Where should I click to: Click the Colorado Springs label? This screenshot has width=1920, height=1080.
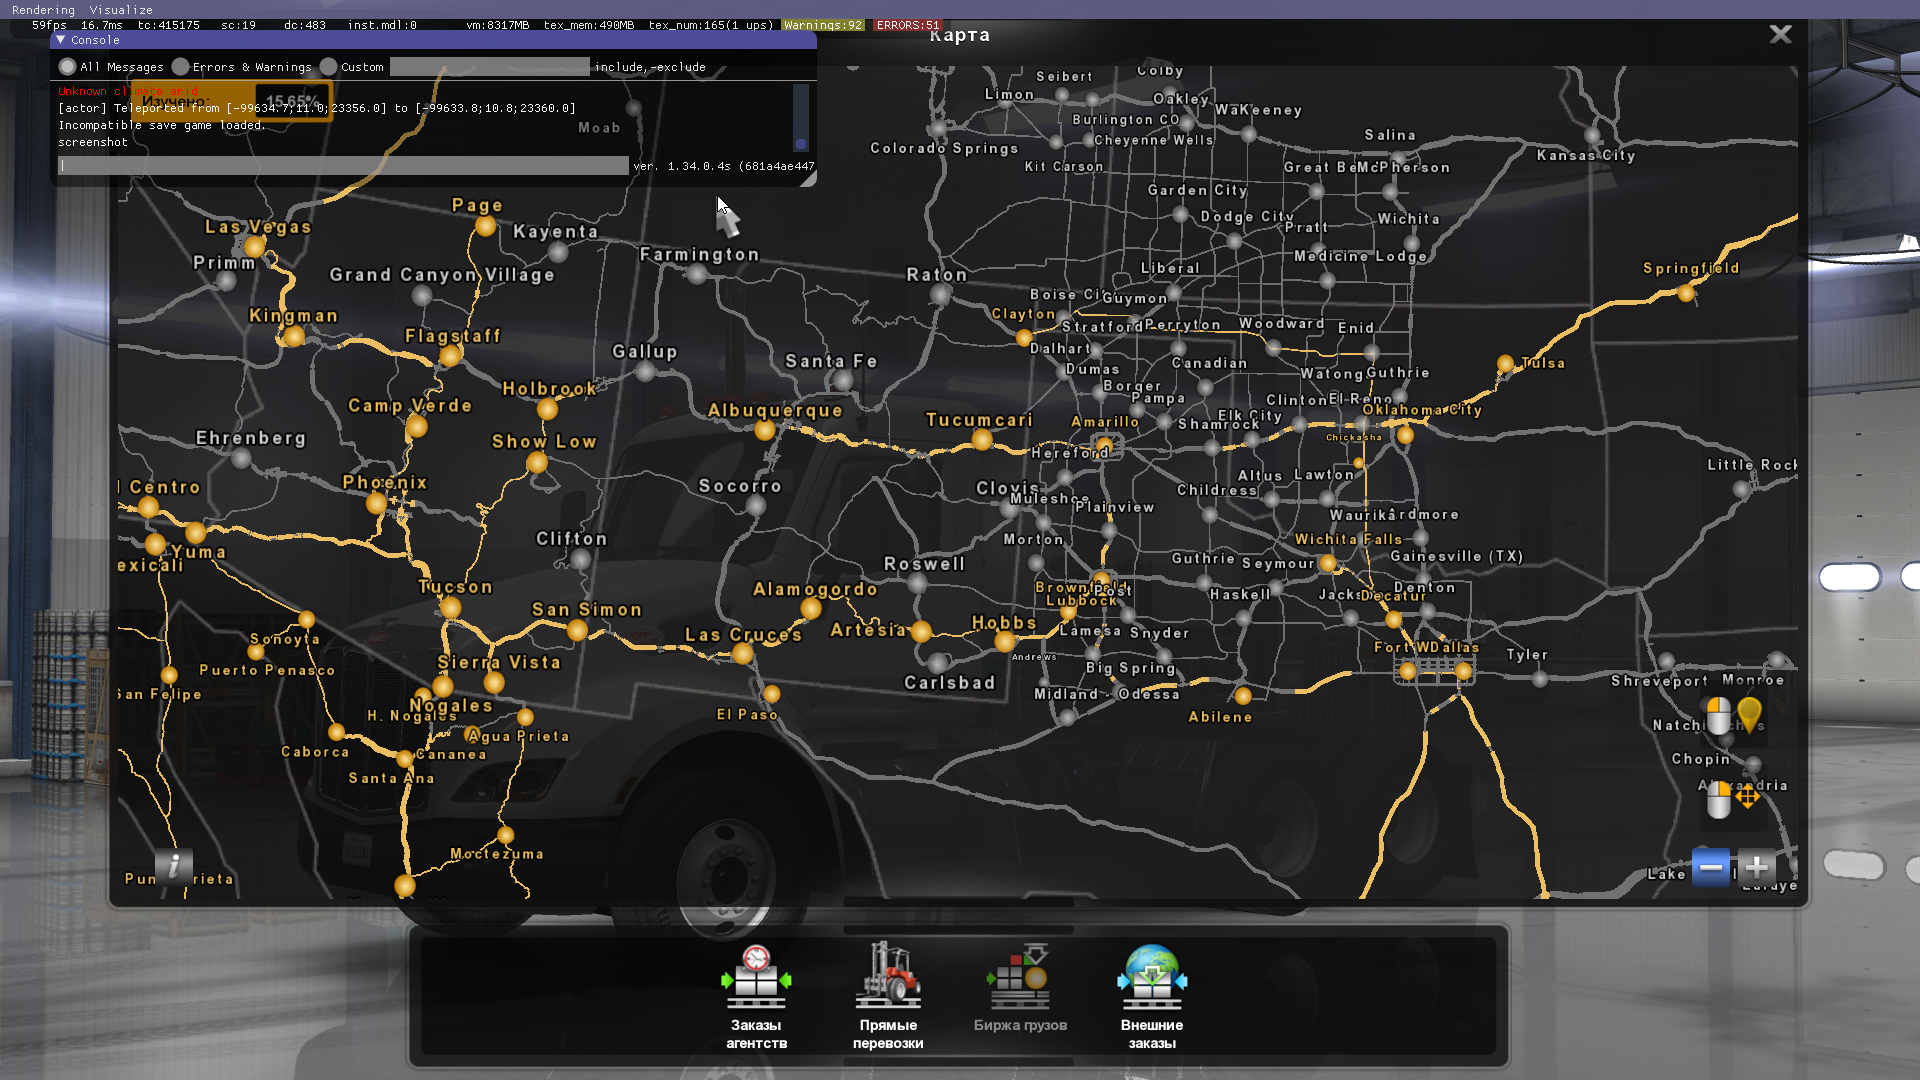click(944, 148)
